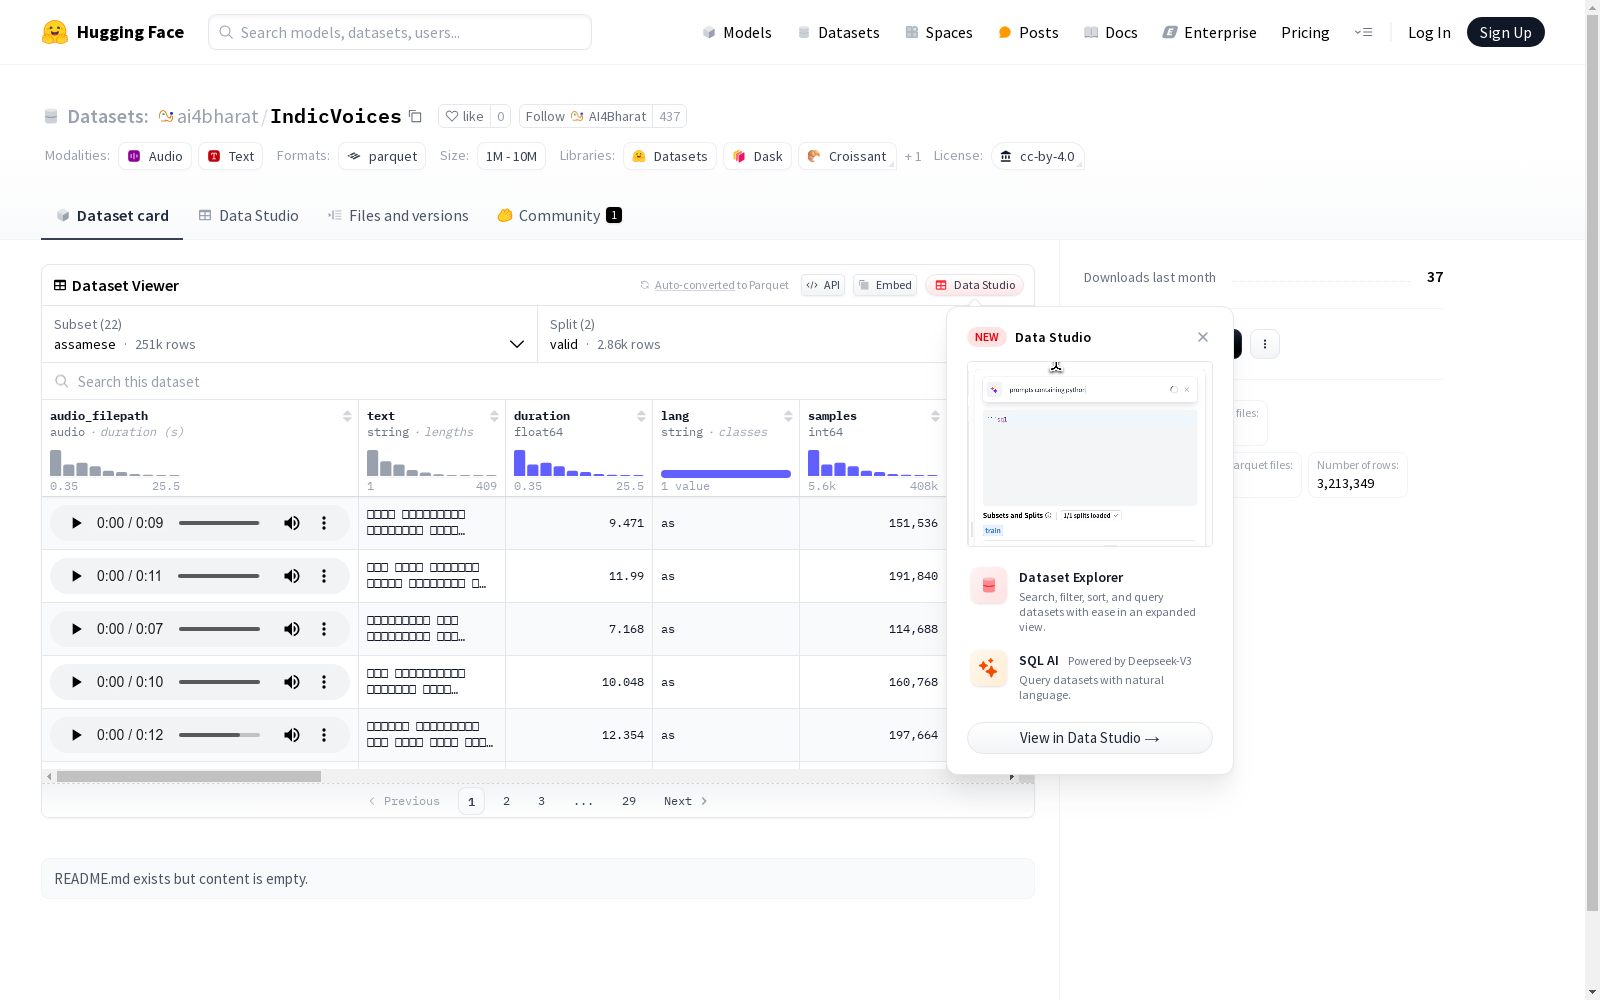This screenshot has height=1000, width=1600.
Task: Expand the +1 more libraries indicator
Action: (x=913, y=156)
